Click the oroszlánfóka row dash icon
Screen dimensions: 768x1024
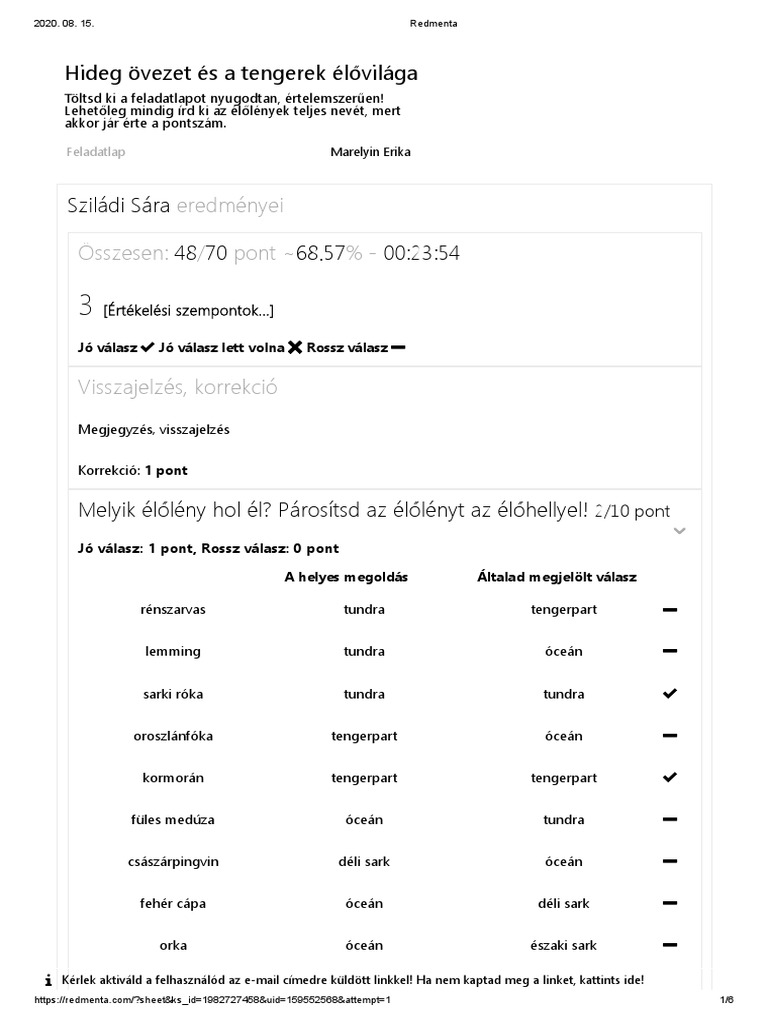(669, 736)
